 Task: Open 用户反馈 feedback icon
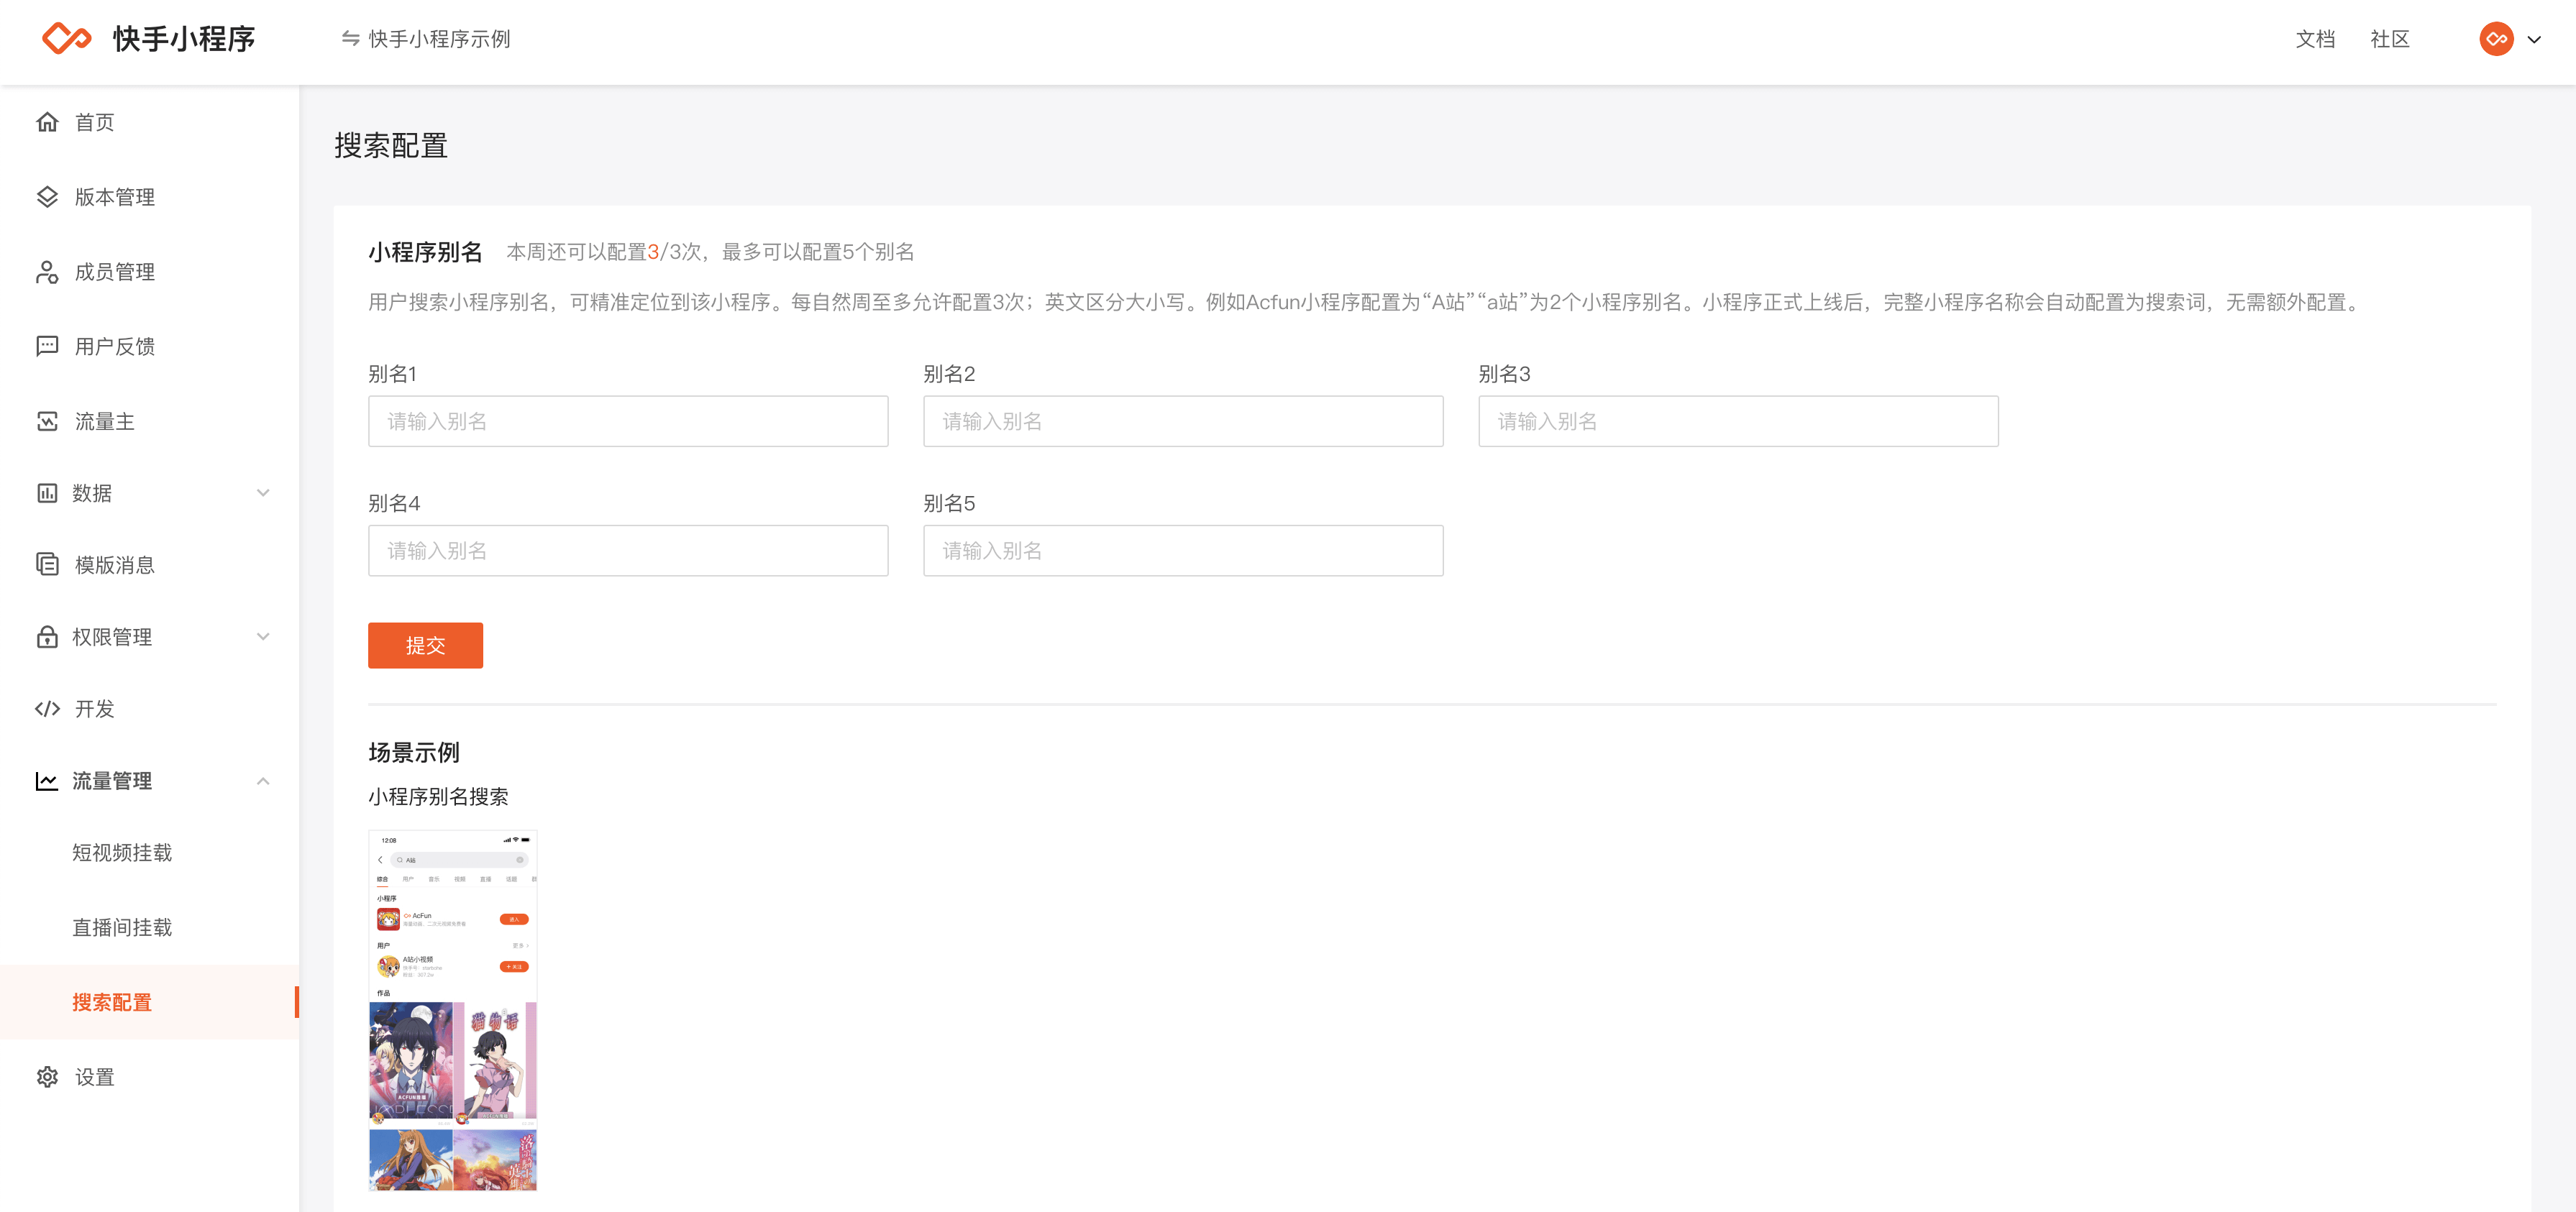(x=48, y=346)
